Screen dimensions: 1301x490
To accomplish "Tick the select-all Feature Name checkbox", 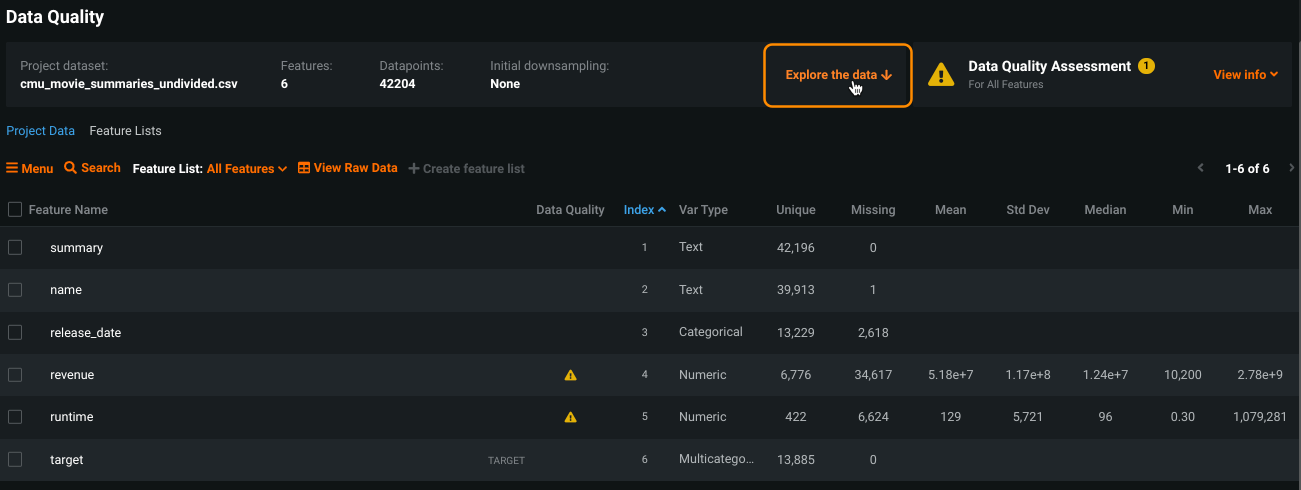I will pyautogui.click(x=15, y=209).
